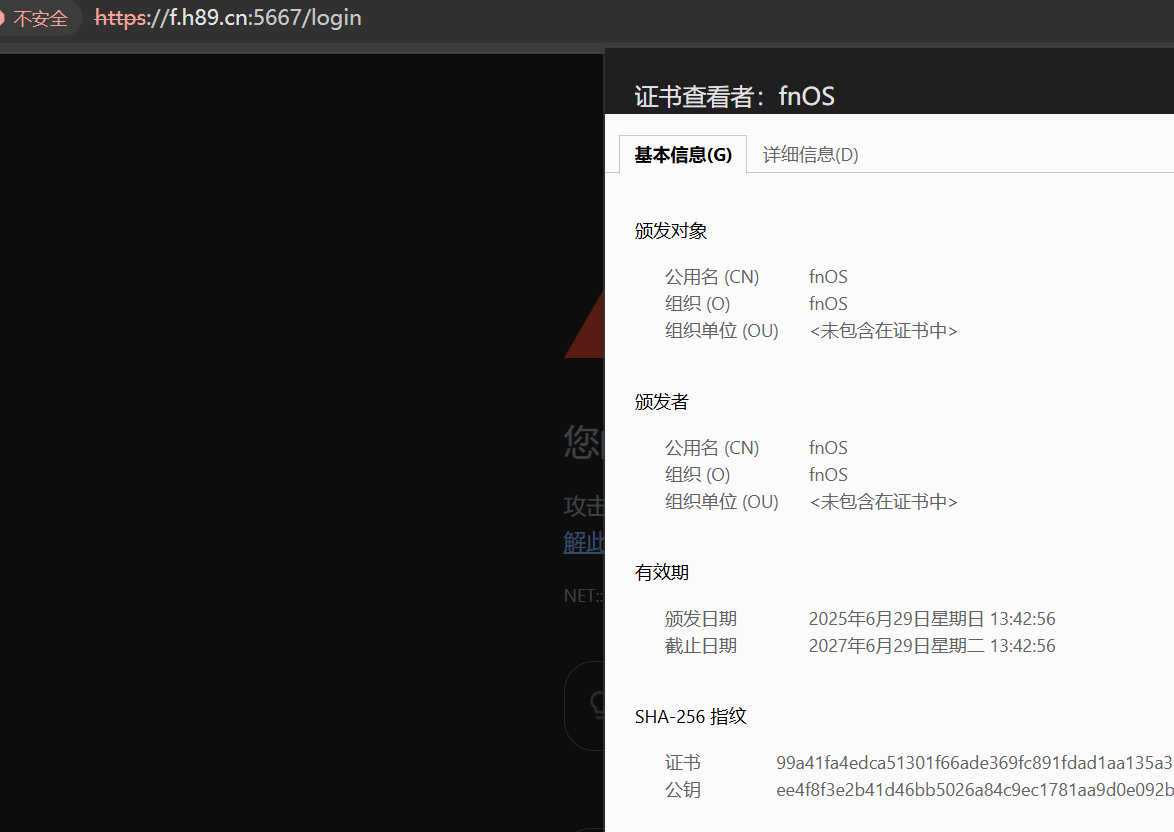Click the expiry date 2027年6月29日星期二 13:42:56
The height and width of the screenshot is (832, 1174).
tap(931, 646)
